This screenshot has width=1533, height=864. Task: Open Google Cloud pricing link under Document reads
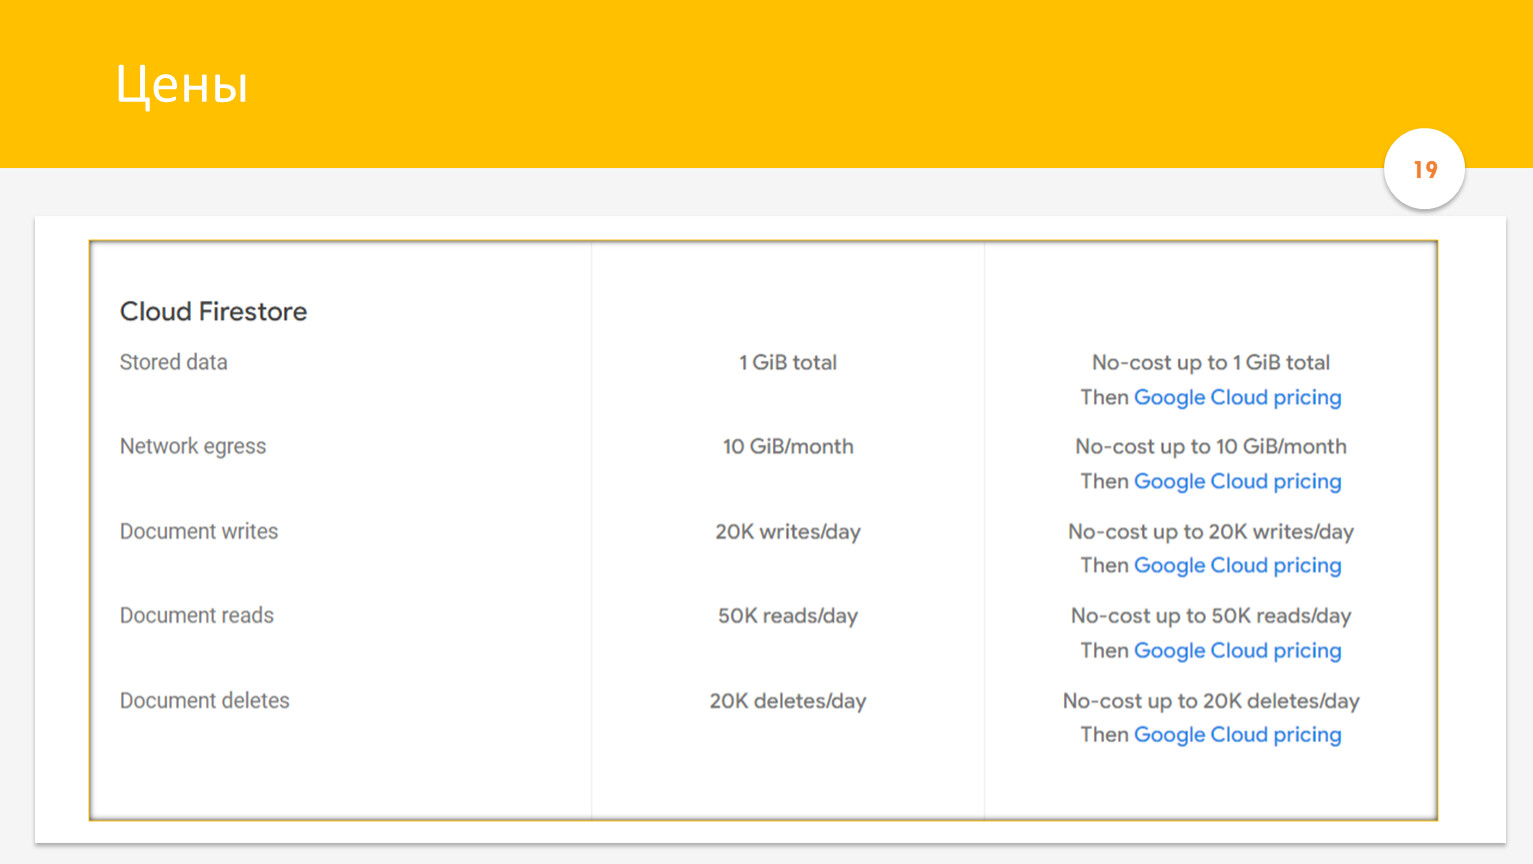(1237, 651)
